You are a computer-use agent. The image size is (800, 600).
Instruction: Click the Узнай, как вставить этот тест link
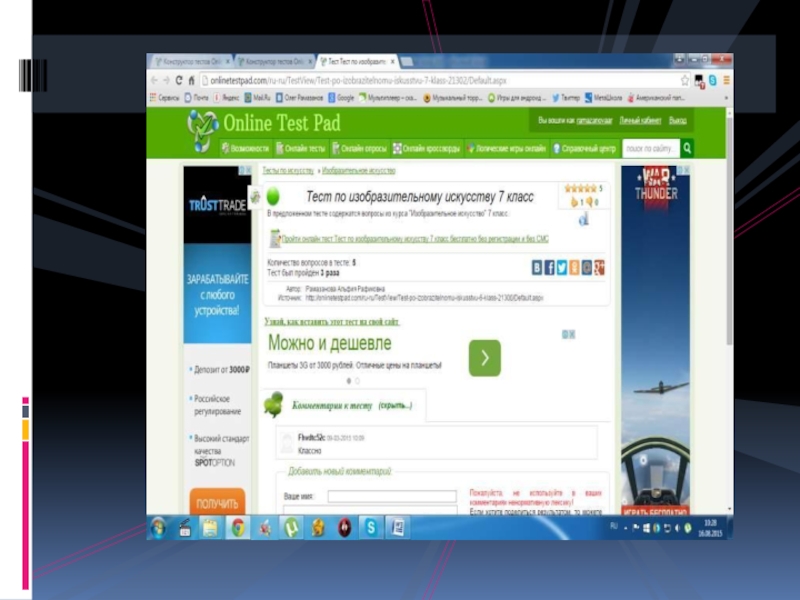[332, 321]
